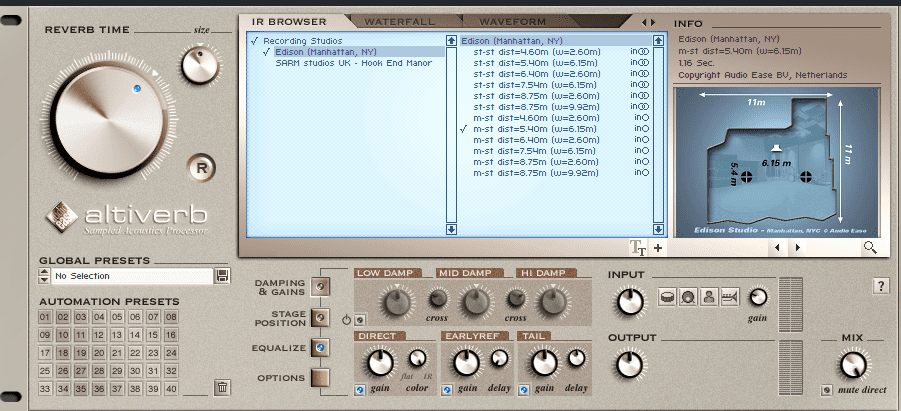901x411 pixels.
Task: Open the No Selection preset dropdown
Action: 132,276
